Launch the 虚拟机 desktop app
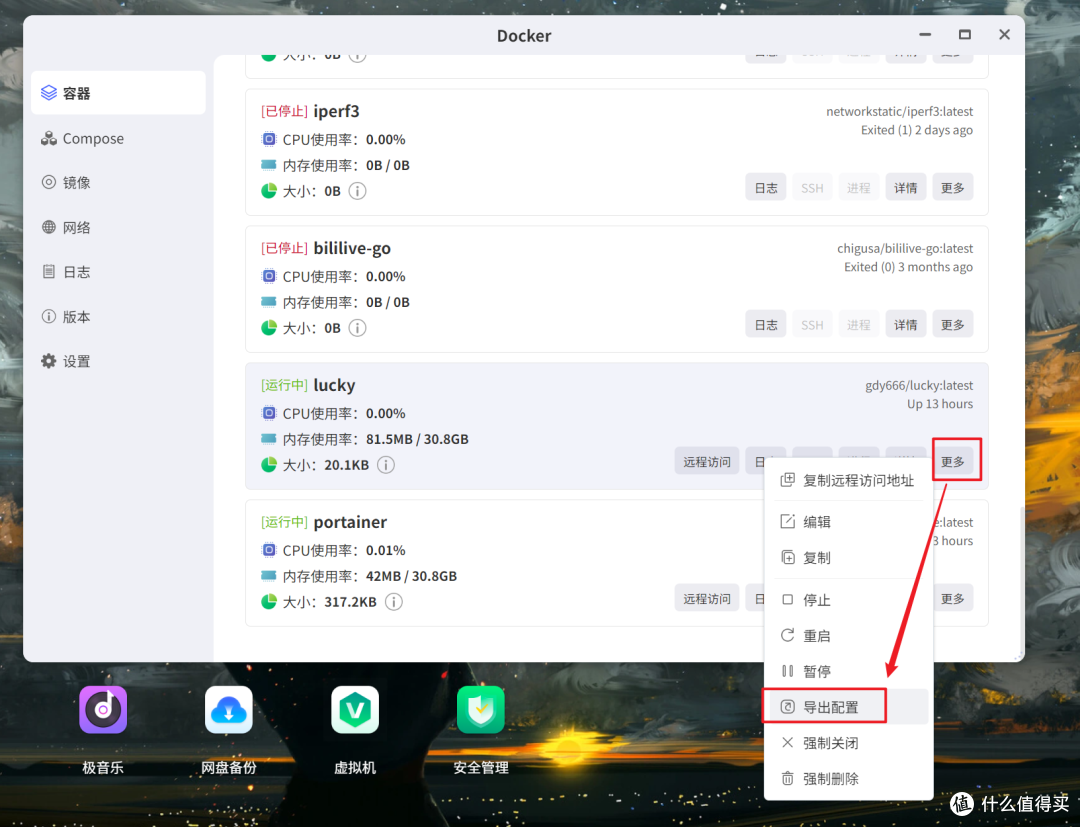This screenshot has height=827, width=1080. point(355,710)
